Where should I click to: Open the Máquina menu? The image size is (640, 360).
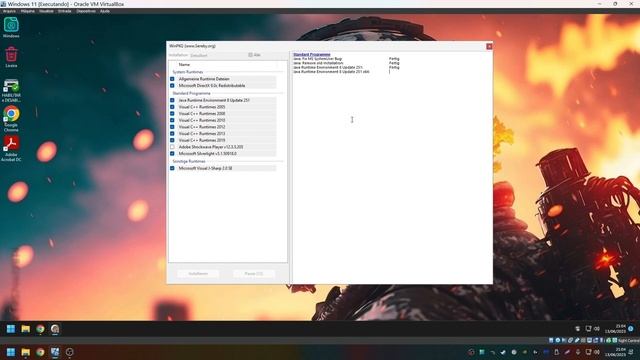[x=28, y=11]
